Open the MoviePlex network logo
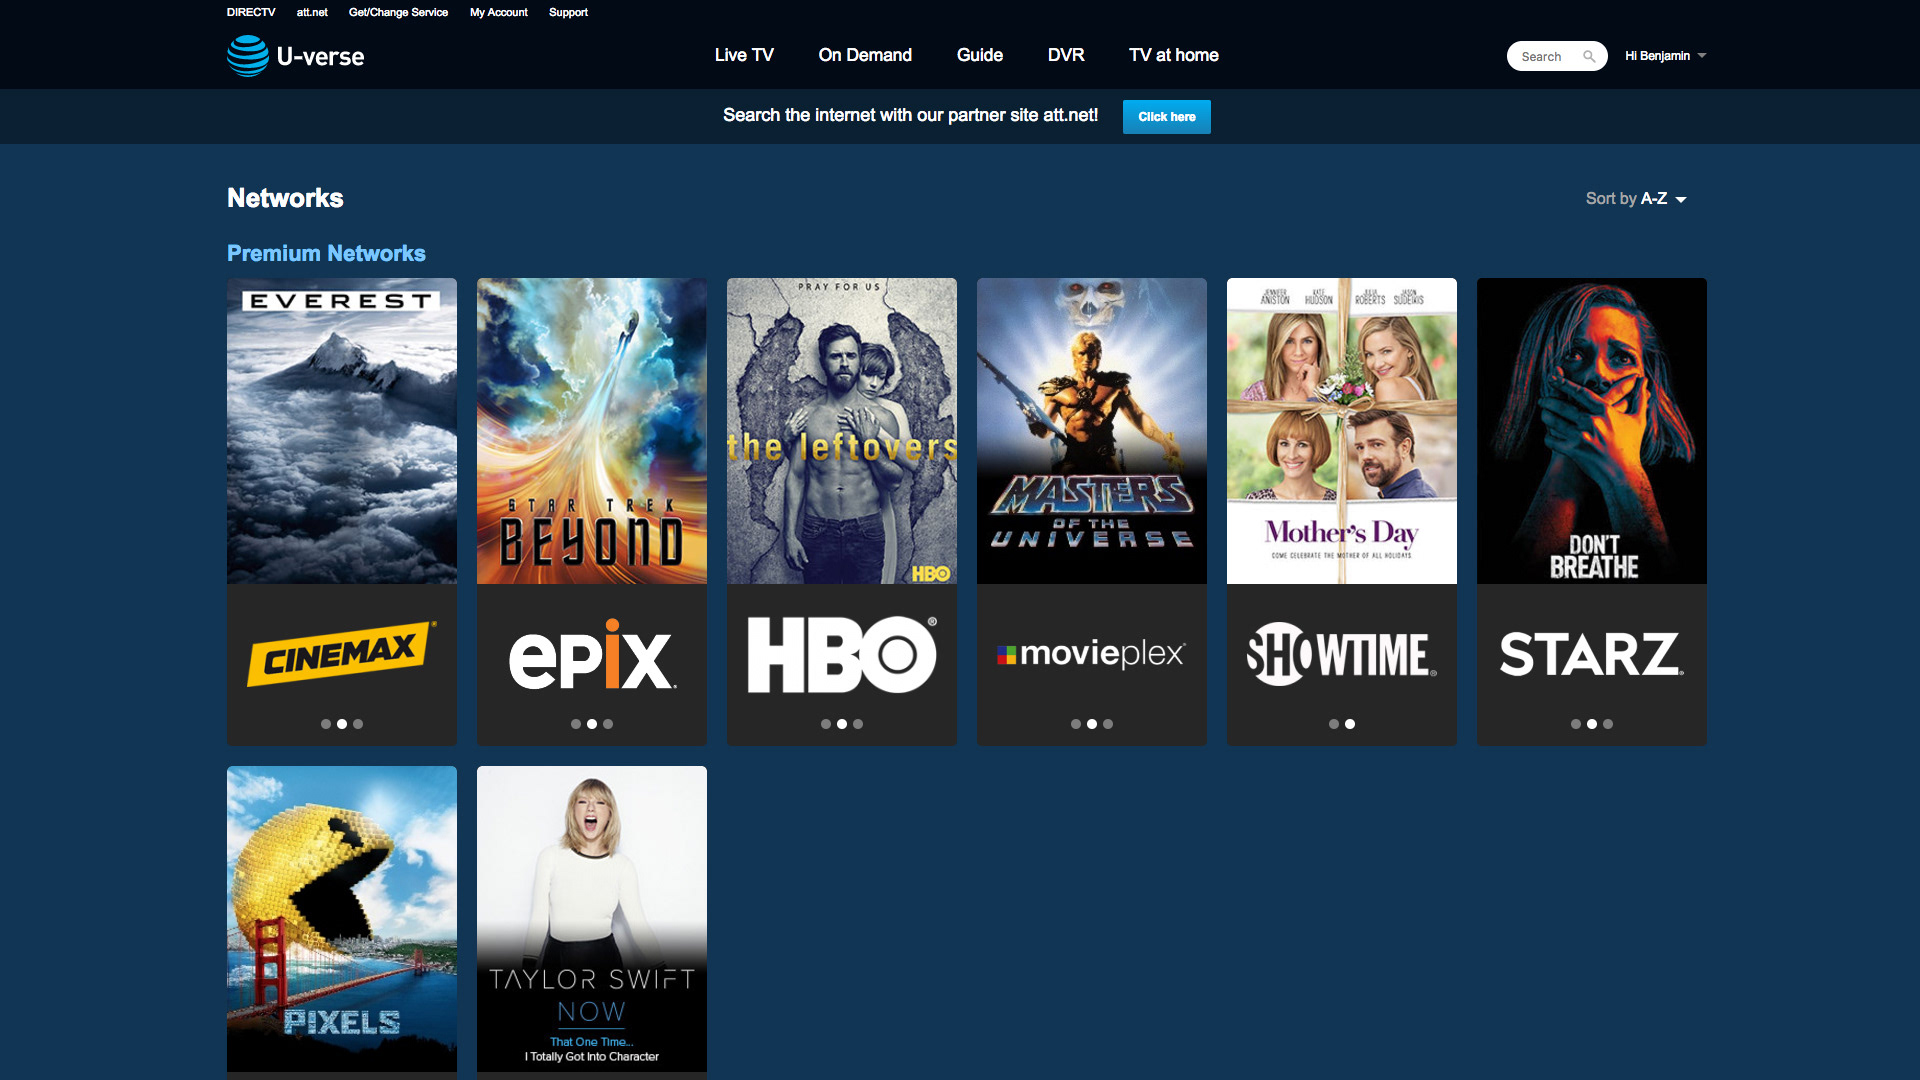The width and height of the screenshot is (1920, 1080). (x=1091, y=654)
